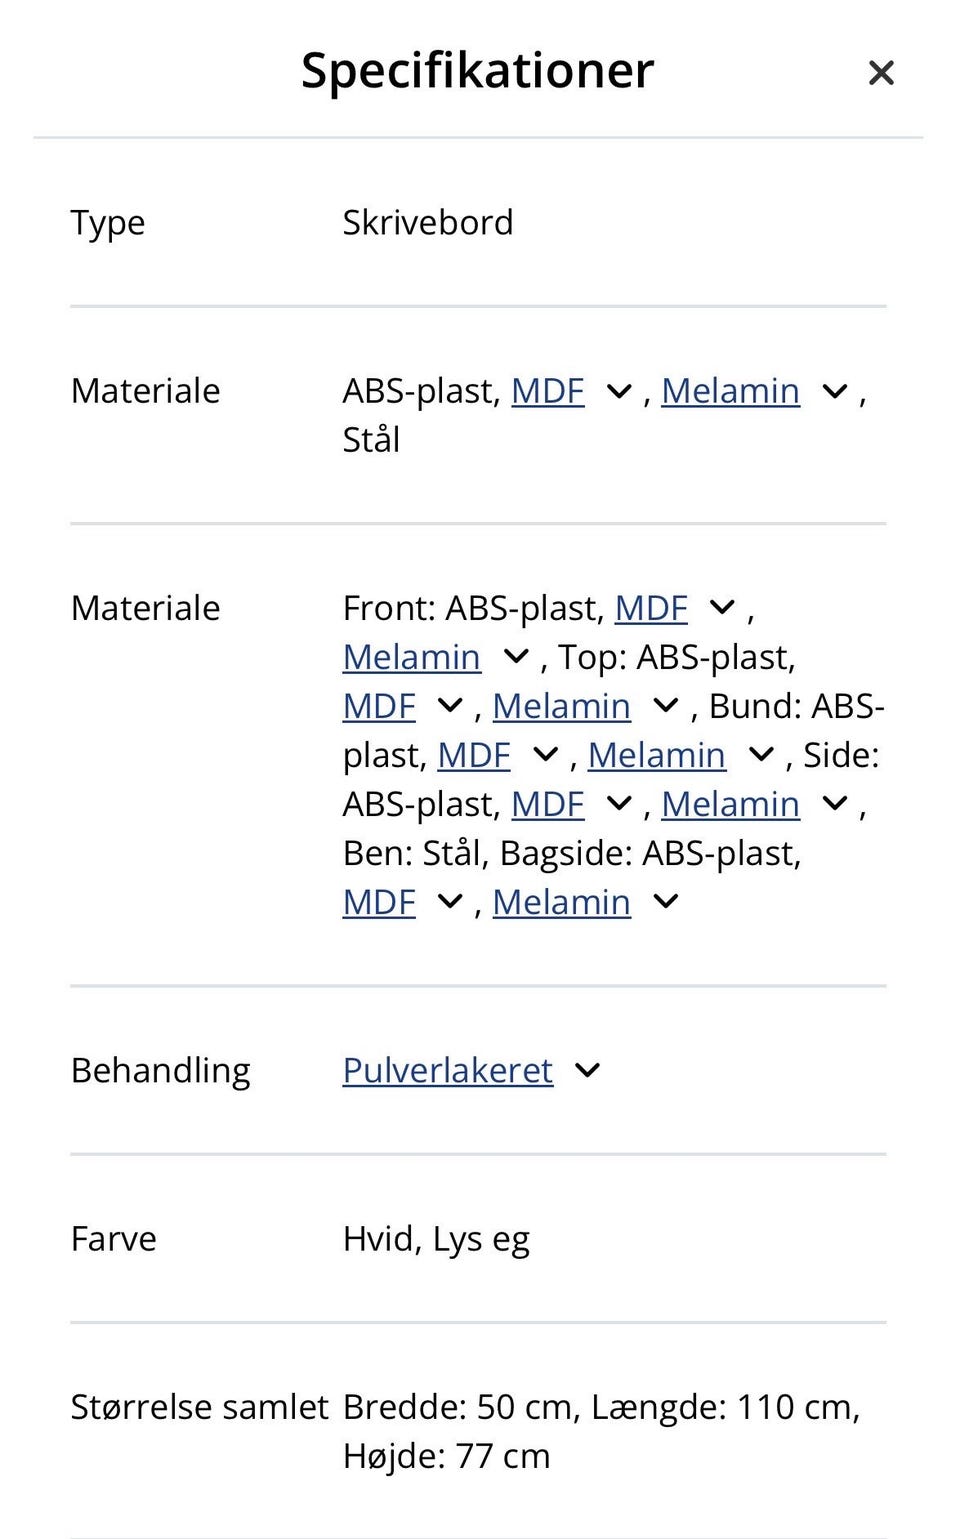Image resolution: width=960 pixels, height=1539 pixels.
Task: Open the MDF link in first Materiale row
Action: pyautogui.click(x=547, y=391)
